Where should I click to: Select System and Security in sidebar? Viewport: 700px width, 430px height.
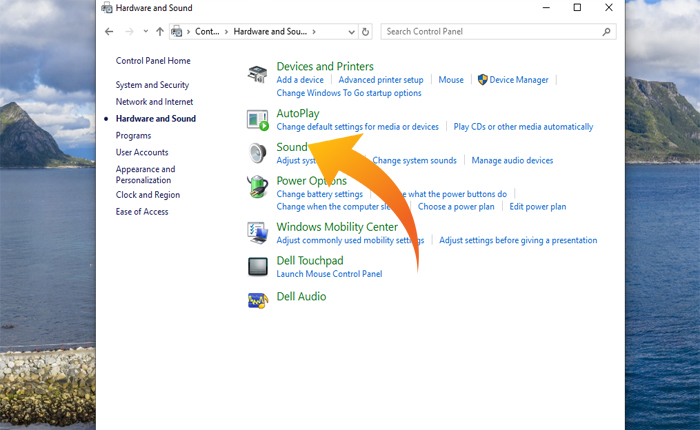tap(152, 85)
